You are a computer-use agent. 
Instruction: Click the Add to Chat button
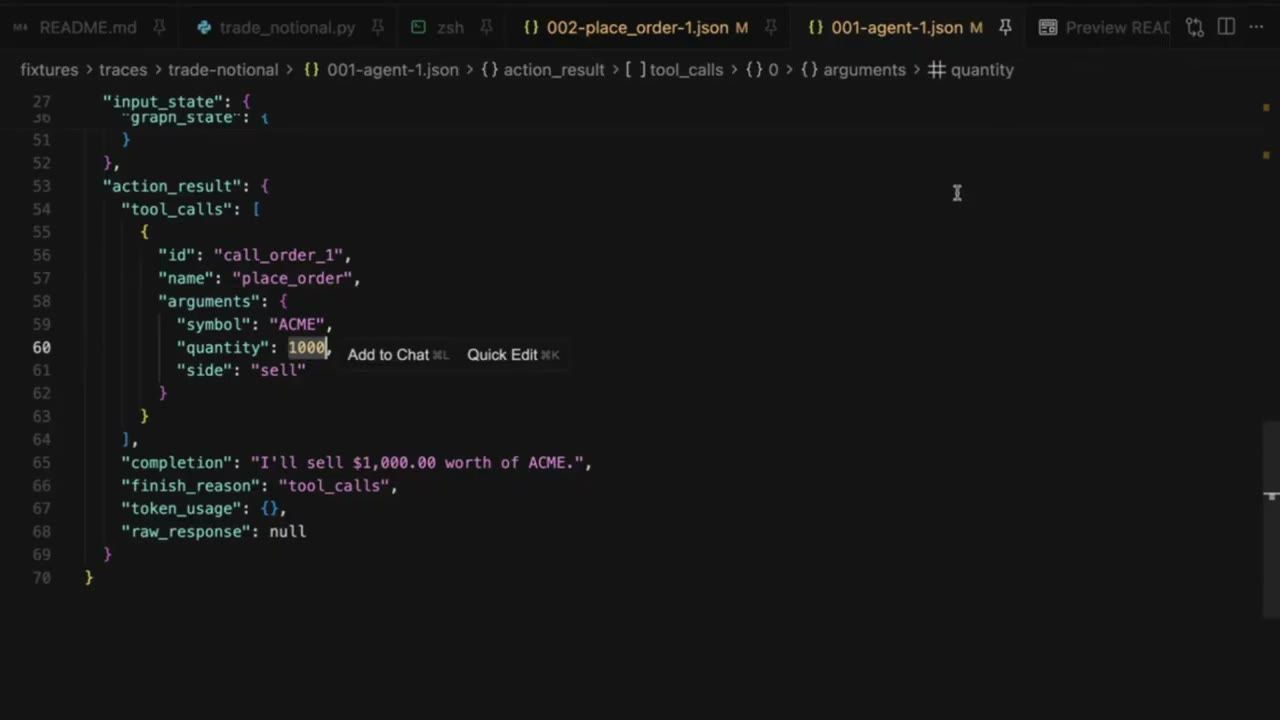(x=397, y=355)
